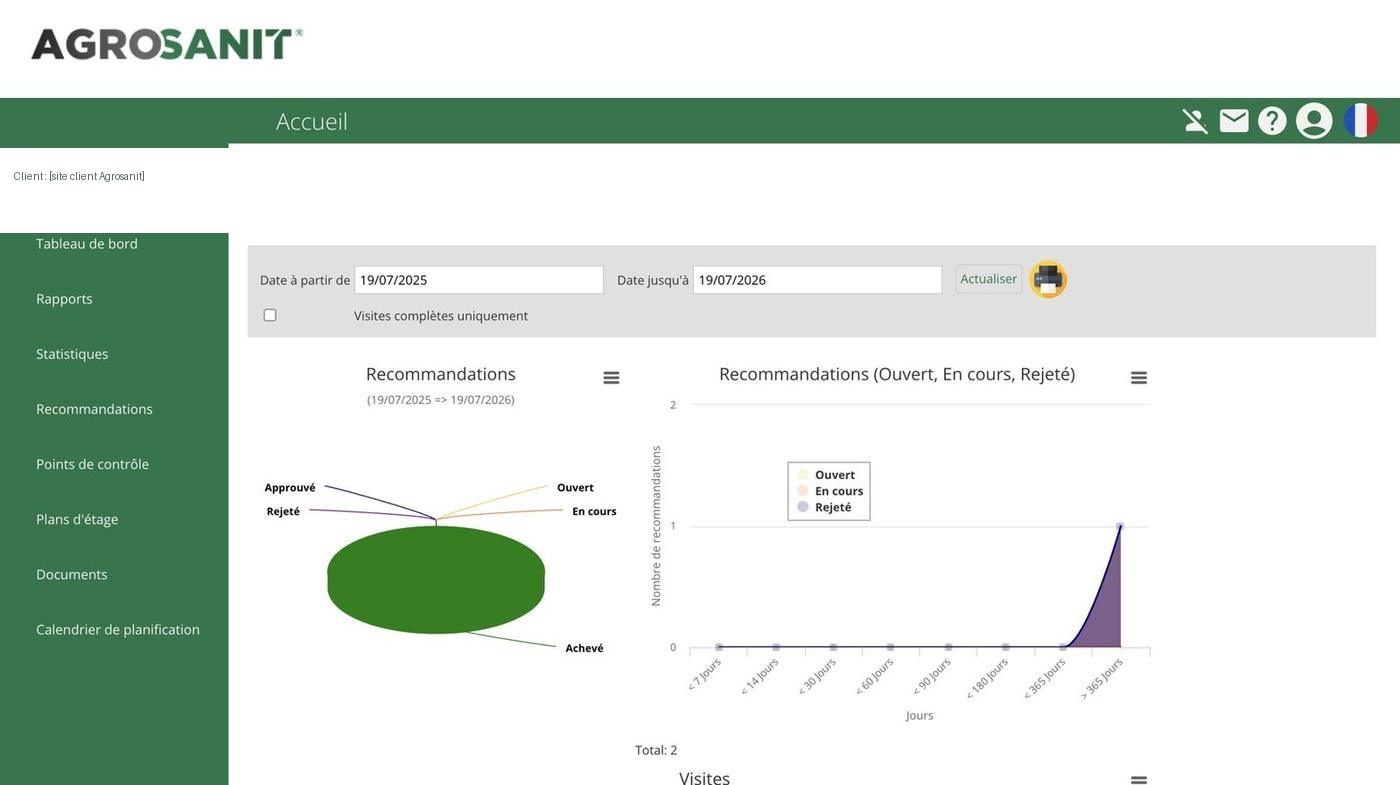The height and width of the screenshot is (785, 1400).
Task: Click the Actualiser button
Action: (x=989, y=279)
